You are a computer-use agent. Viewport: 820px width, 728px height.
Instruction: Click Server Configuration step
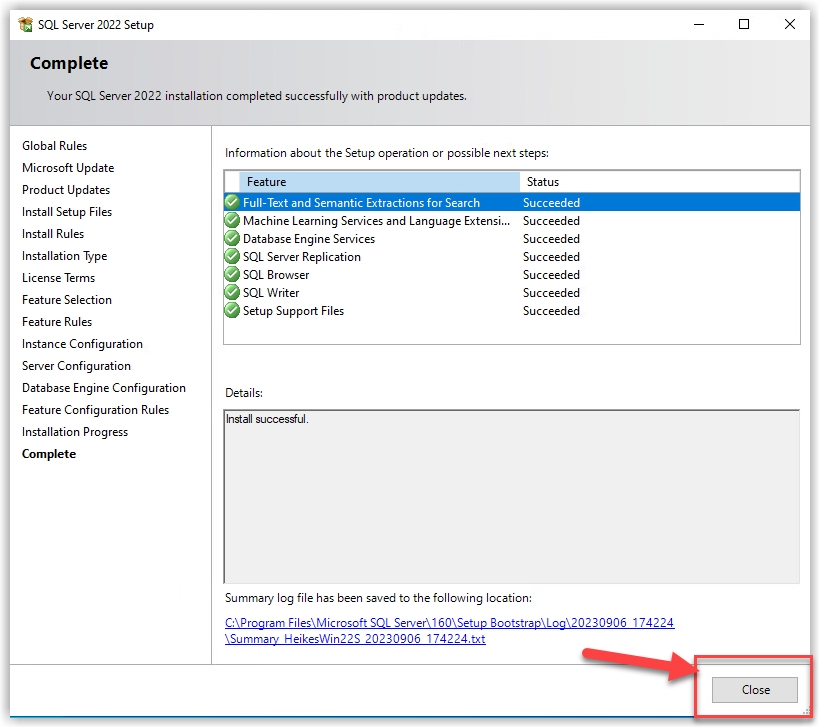pyautogui.click(x=76, y=366)
